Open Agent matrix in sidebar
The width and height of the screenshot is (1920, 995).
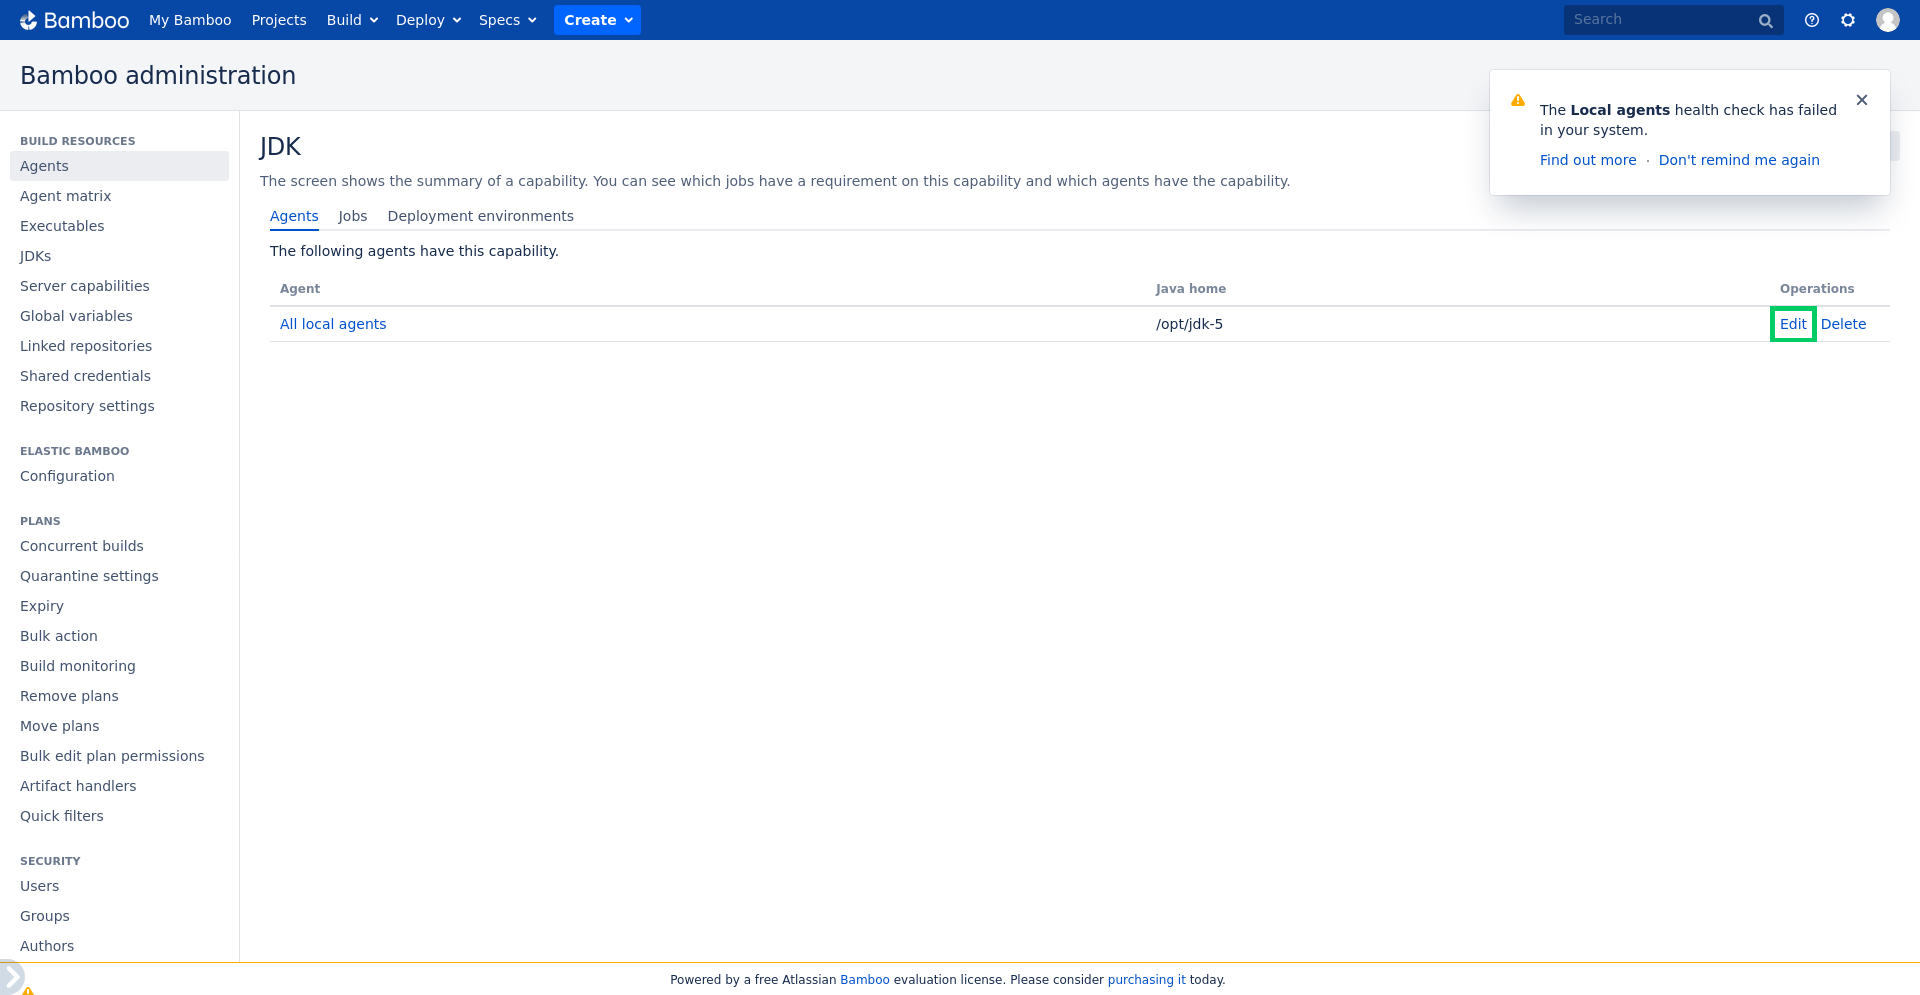point(119,196)
